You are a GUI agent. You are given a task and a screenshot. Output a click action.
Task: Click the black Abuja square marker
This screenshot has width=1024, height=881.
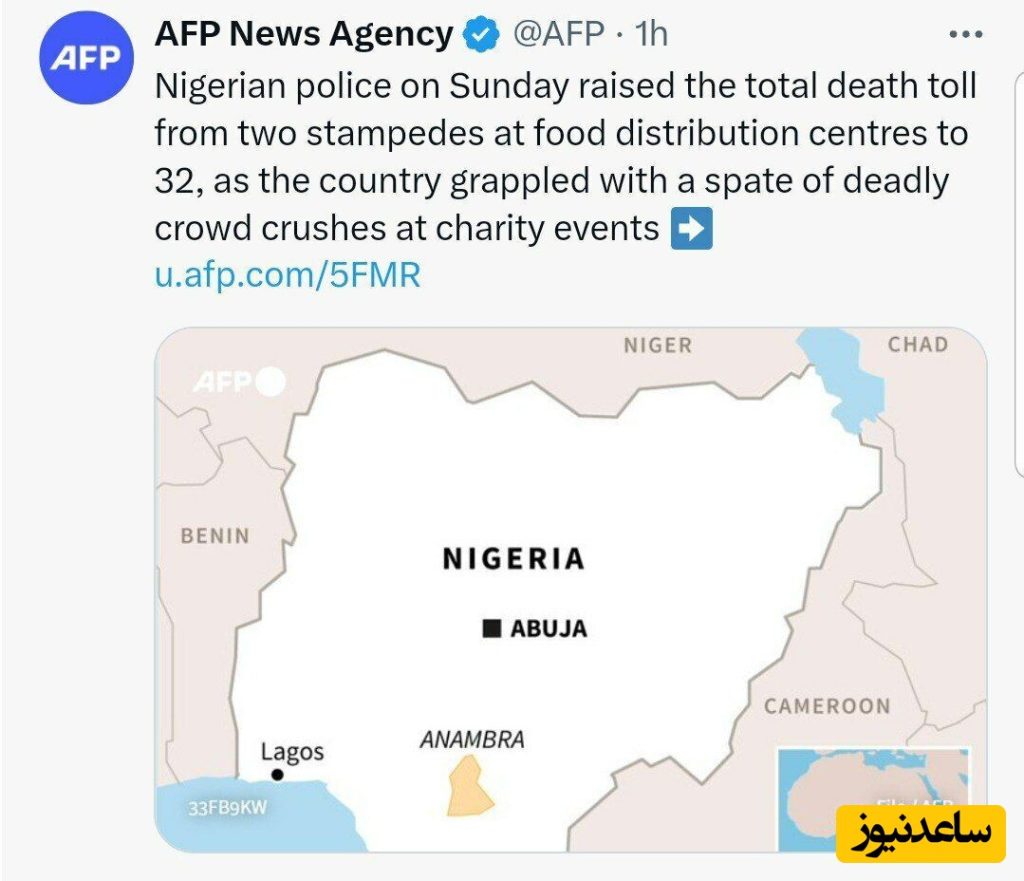coord(491,628)
